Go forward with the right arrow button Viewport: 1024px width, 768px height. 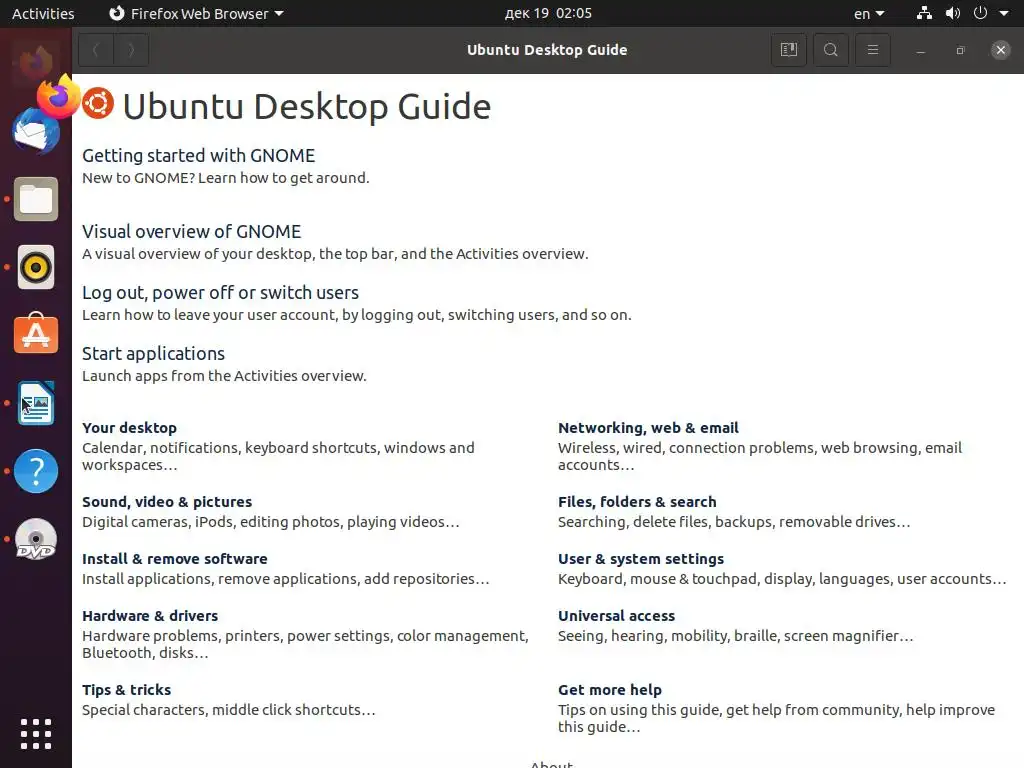click(131, 50)
